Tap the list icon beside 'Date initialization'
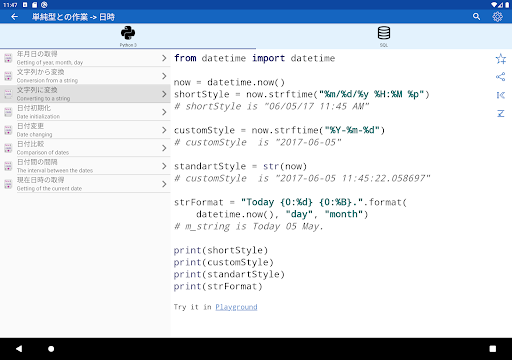The width and height of the screenshot is (512, 360). pos(8,112)
